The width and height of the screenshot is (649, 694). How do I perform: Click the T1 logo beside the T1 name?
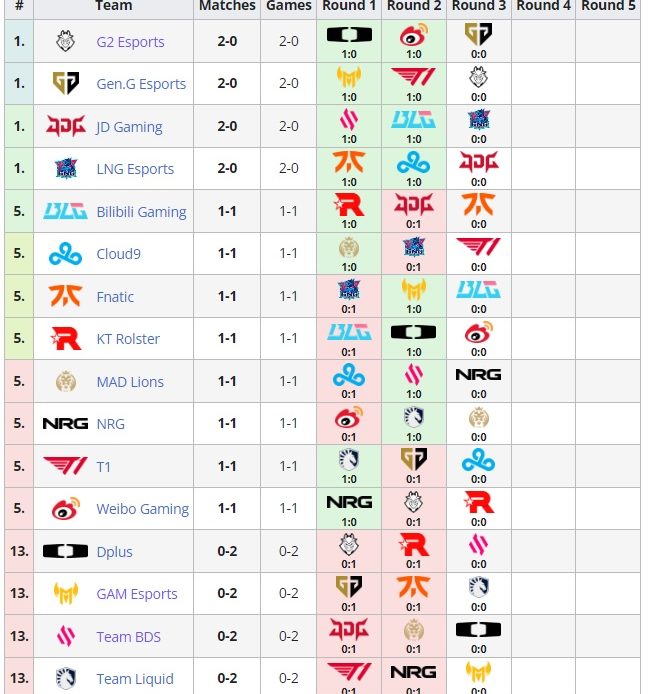click(x=66, y=466)
